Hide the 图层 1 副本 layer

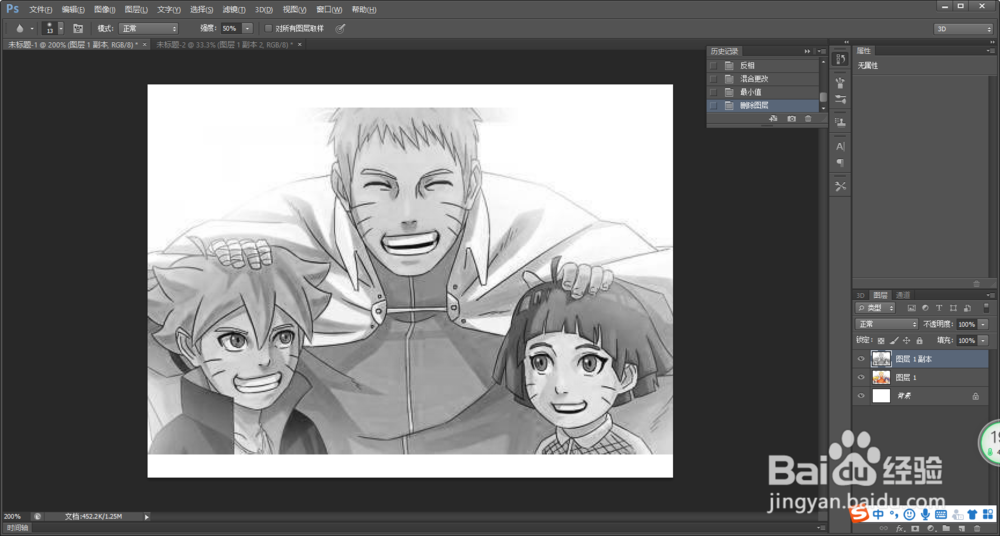pos(861,359)
